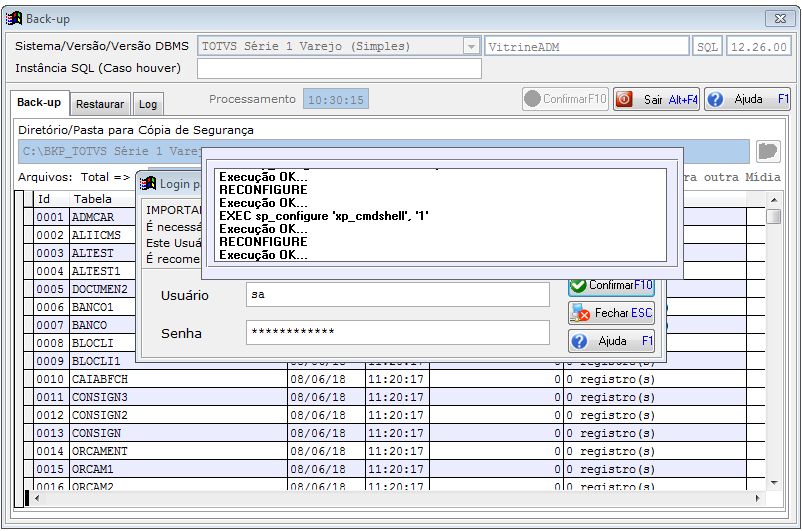Viewport: 802px width, 531px height.
Task: Click the Processamento time field 10:30:15
Action: click(336, 99)
